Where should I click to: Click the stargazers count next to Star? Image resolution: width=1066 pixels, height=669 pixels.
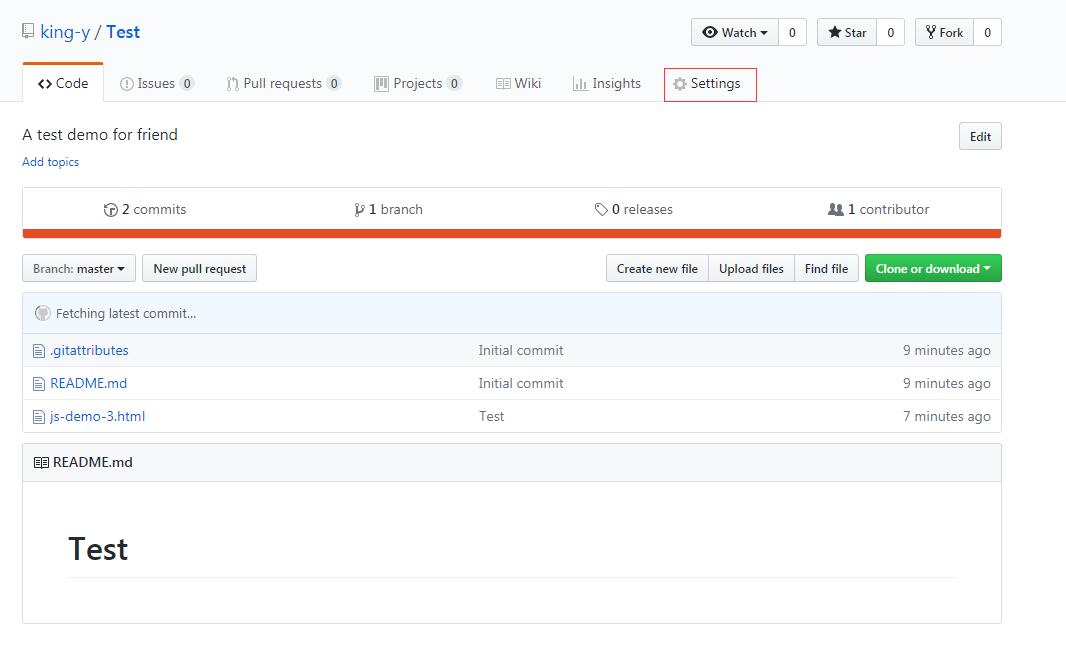(x=891, y=33)
